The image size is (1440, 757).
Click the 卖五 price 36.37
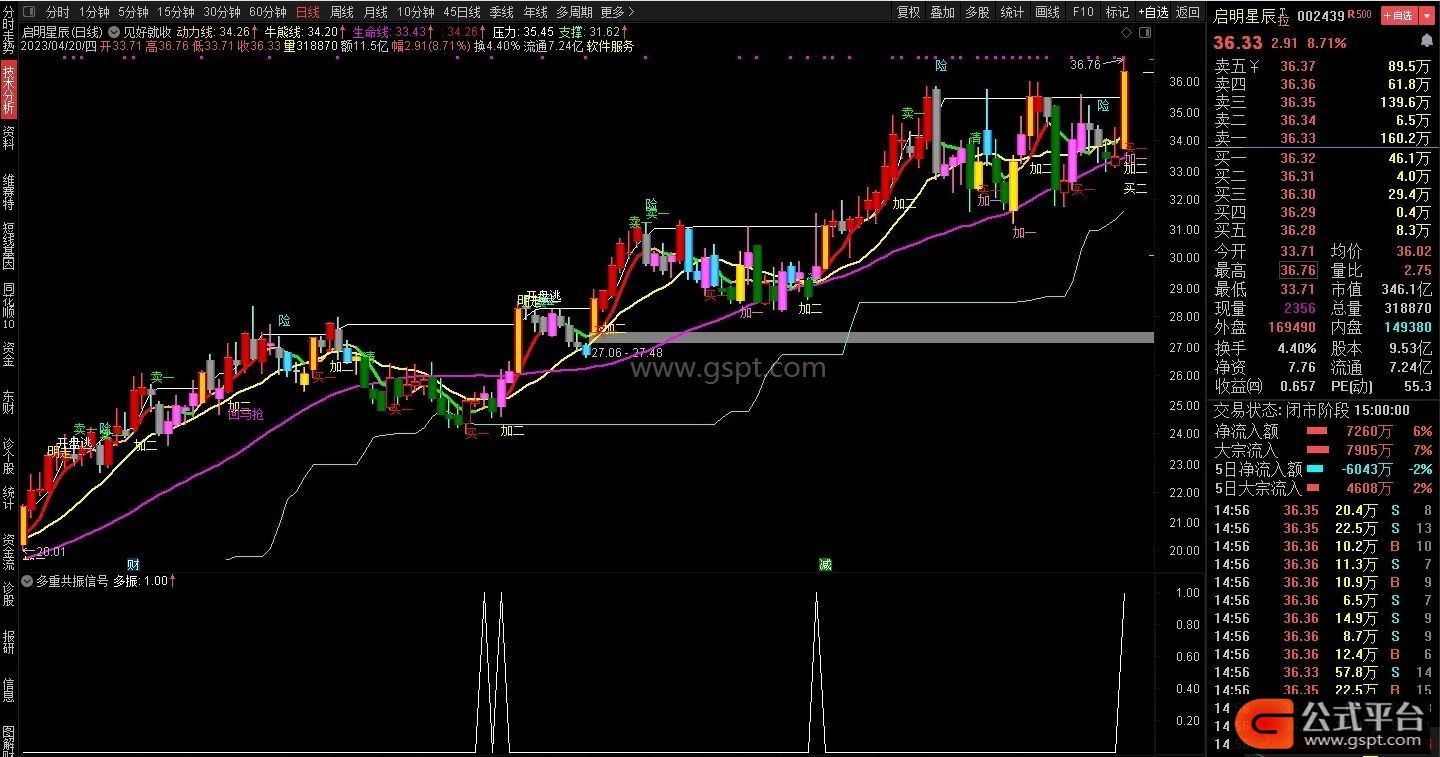[1298, 66]
